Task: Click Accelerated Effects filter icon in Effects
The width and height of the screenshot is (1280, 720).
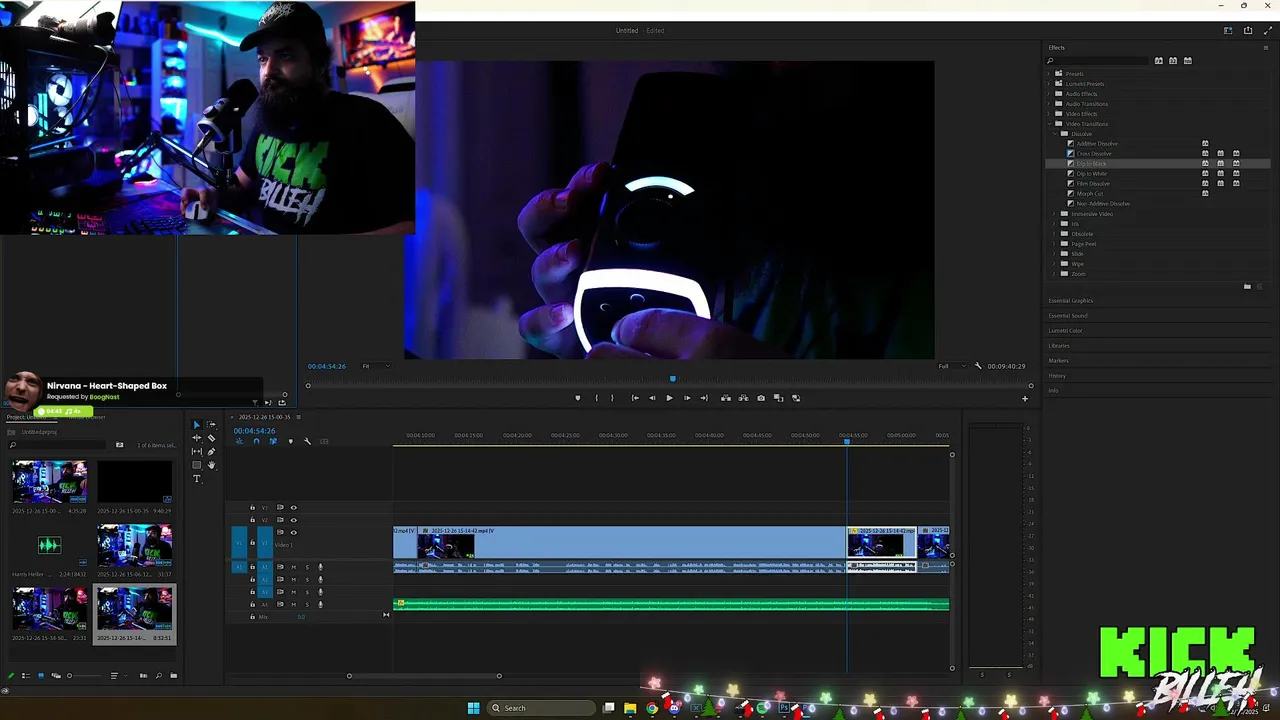Action: (x=1159, y=60)
